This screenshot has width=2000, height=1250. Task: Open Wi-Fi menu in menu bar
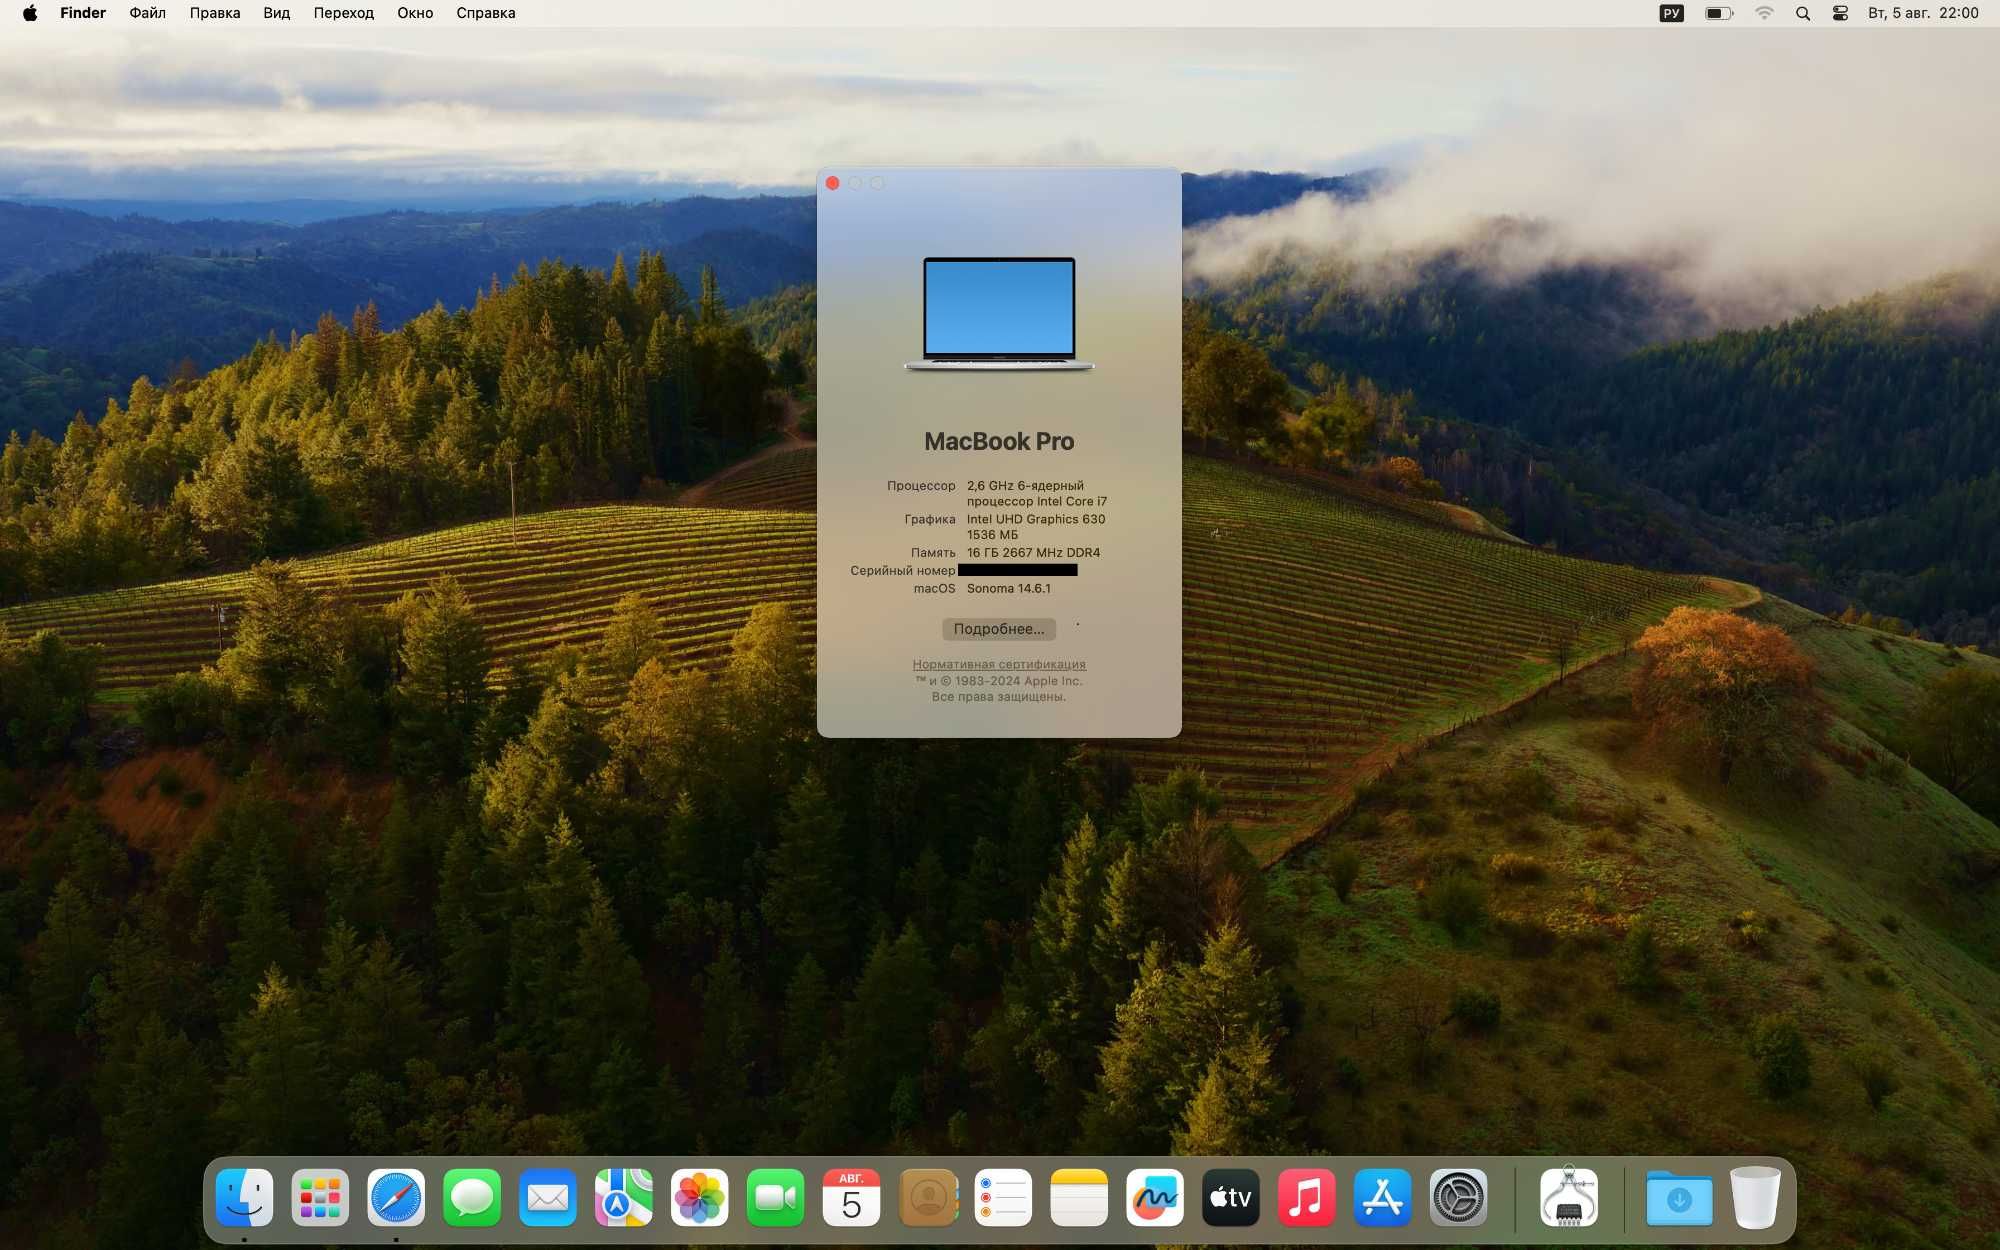point(1764,13)
